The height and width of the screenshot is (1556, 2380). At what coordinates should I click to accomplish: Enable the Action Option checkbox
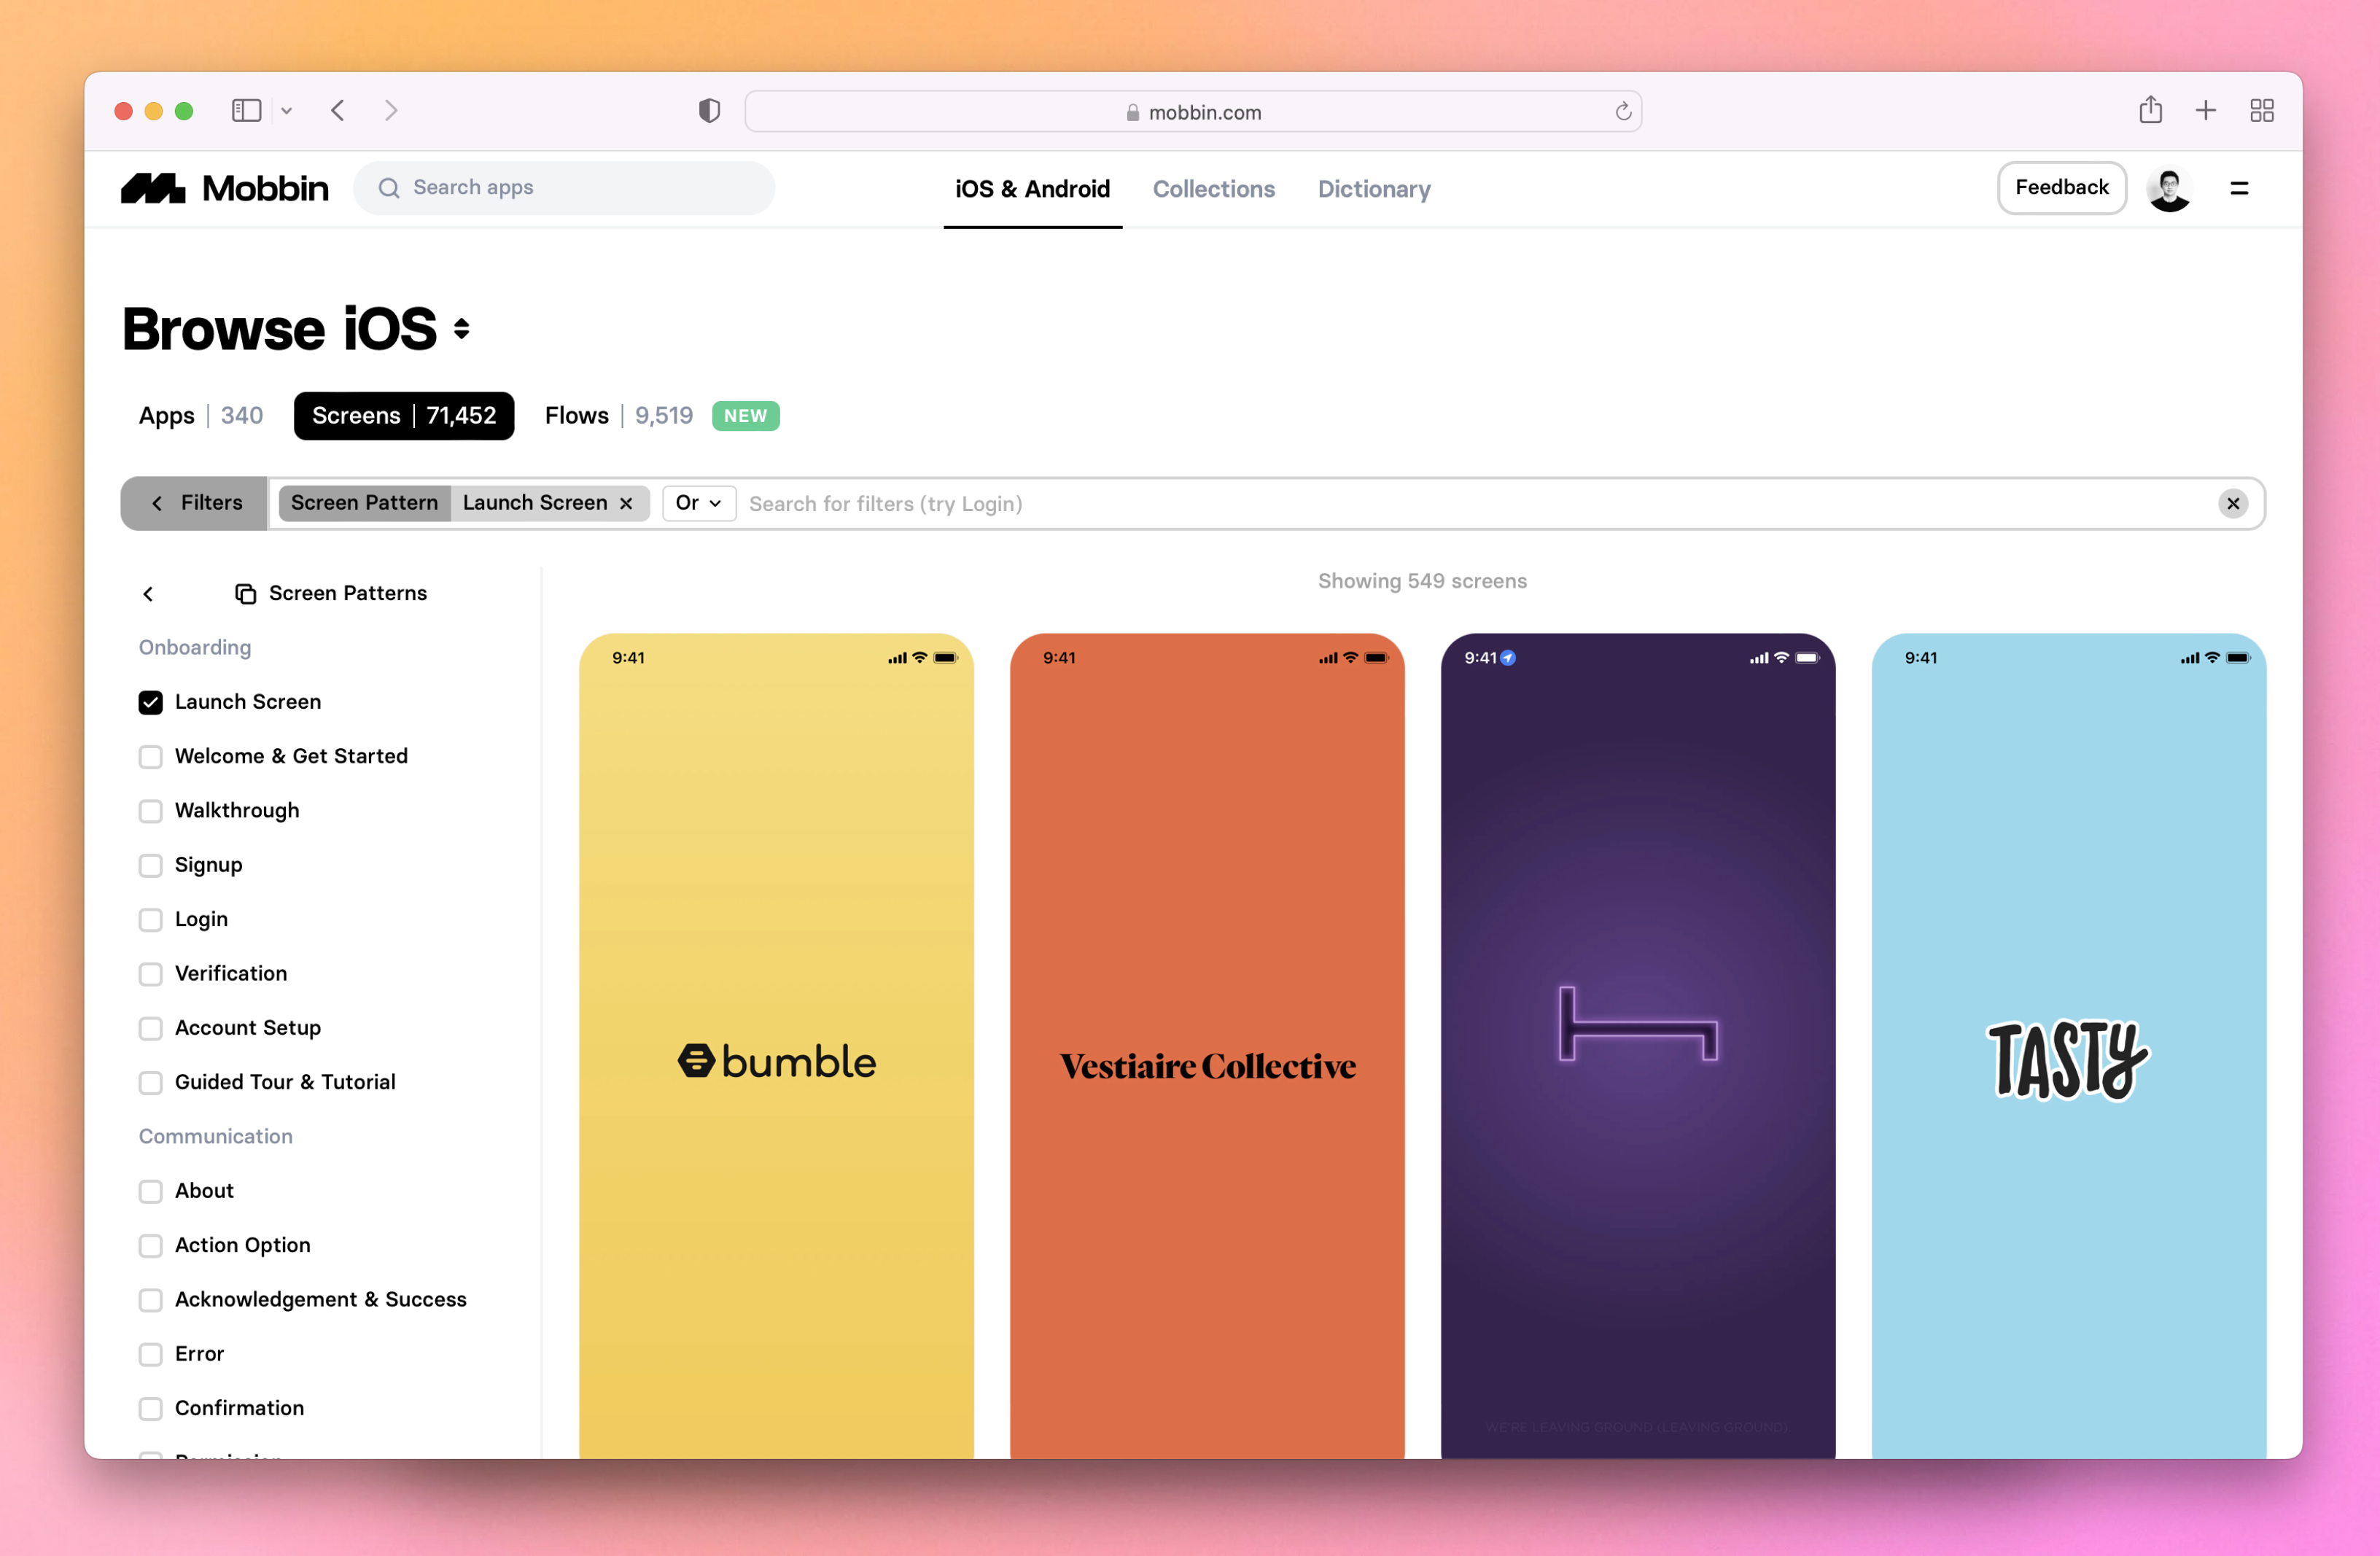151,1245
